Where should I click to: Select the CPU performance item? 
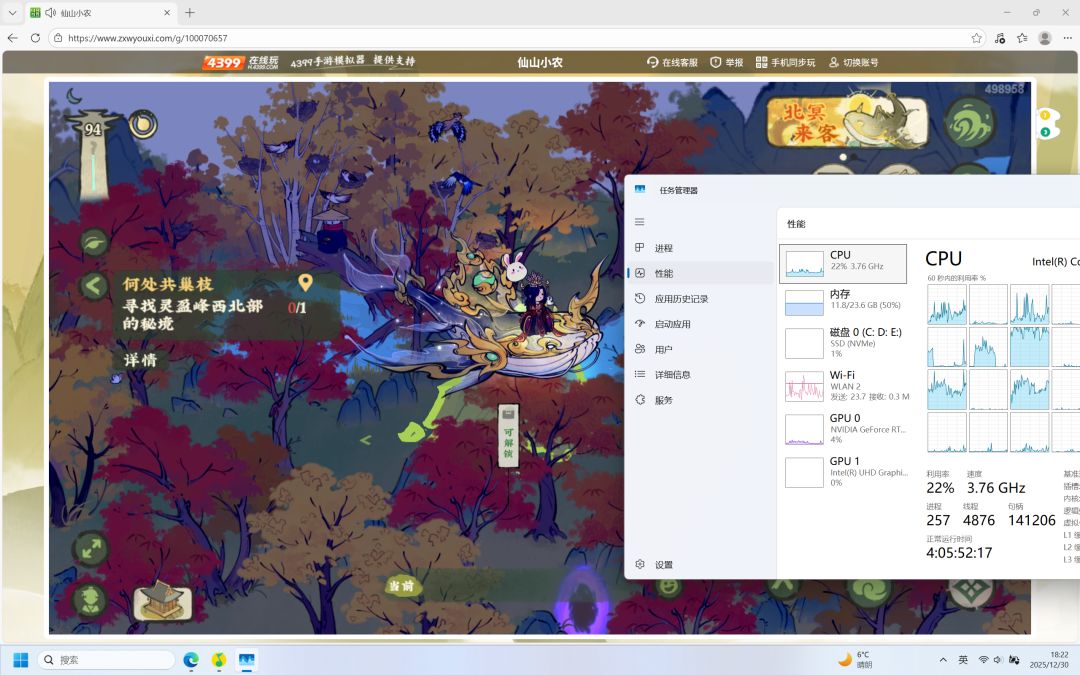pyautogui.click(x=843, y=263)
